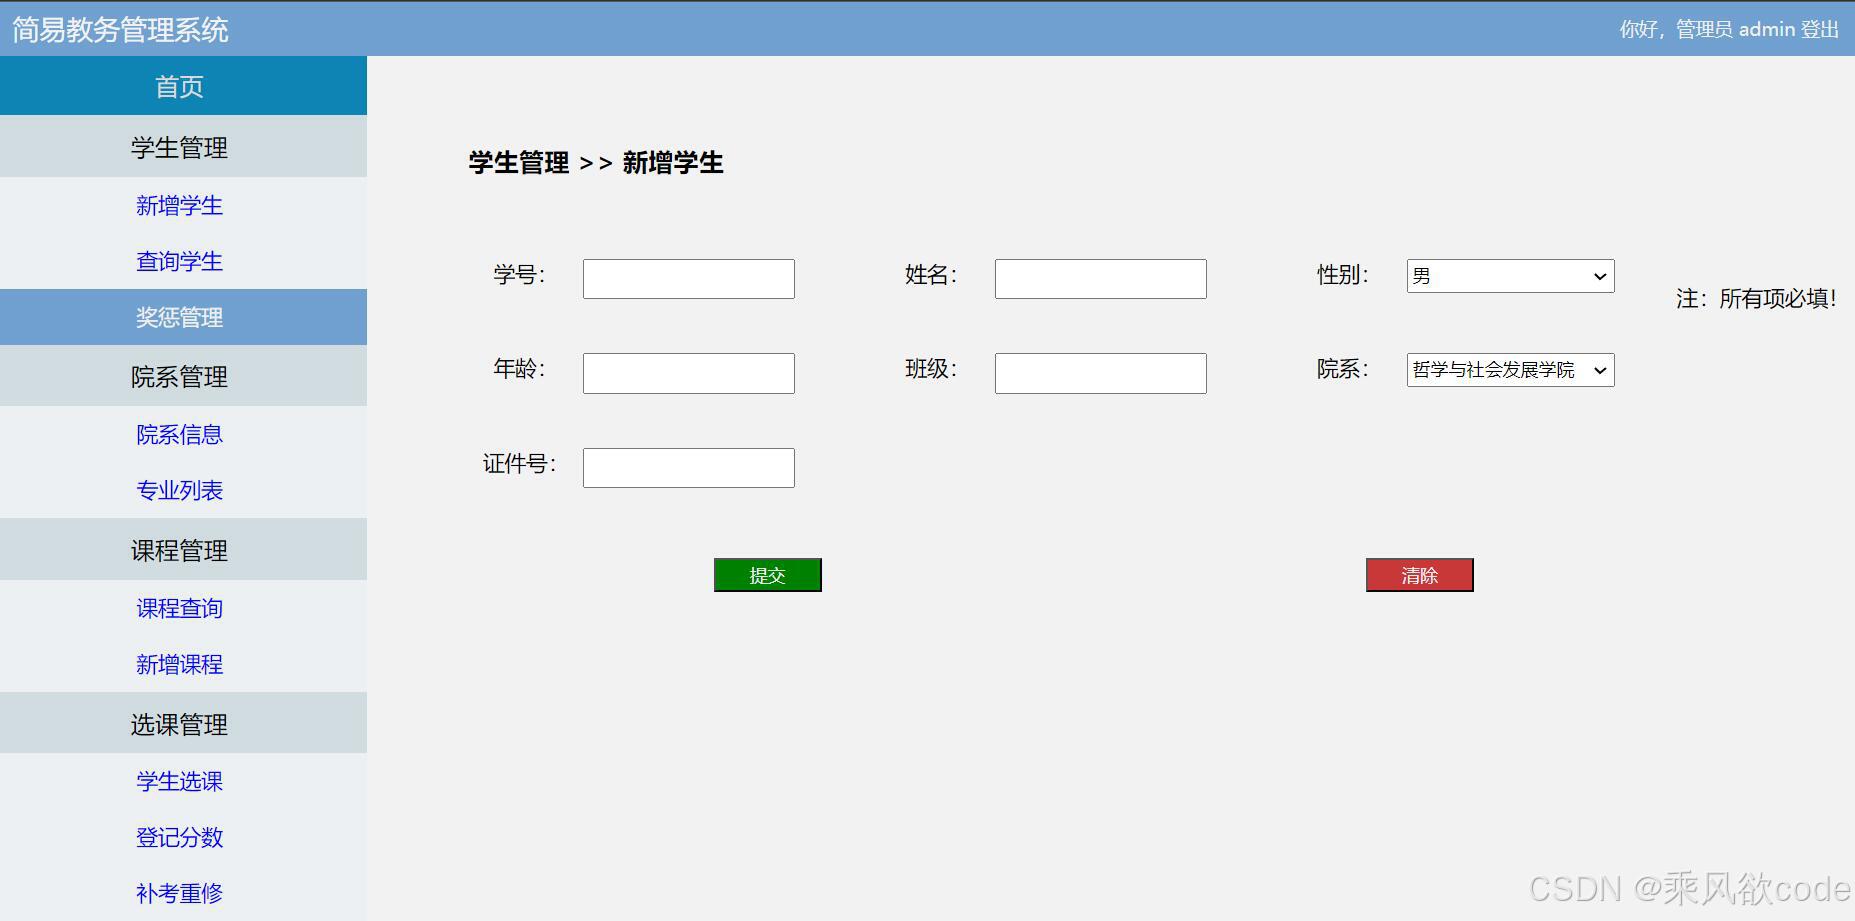The height and width of the screenshot is (921, 1855).
Task: Select 课程管理 in the sidebar
Action: click(x=181, y=549)
